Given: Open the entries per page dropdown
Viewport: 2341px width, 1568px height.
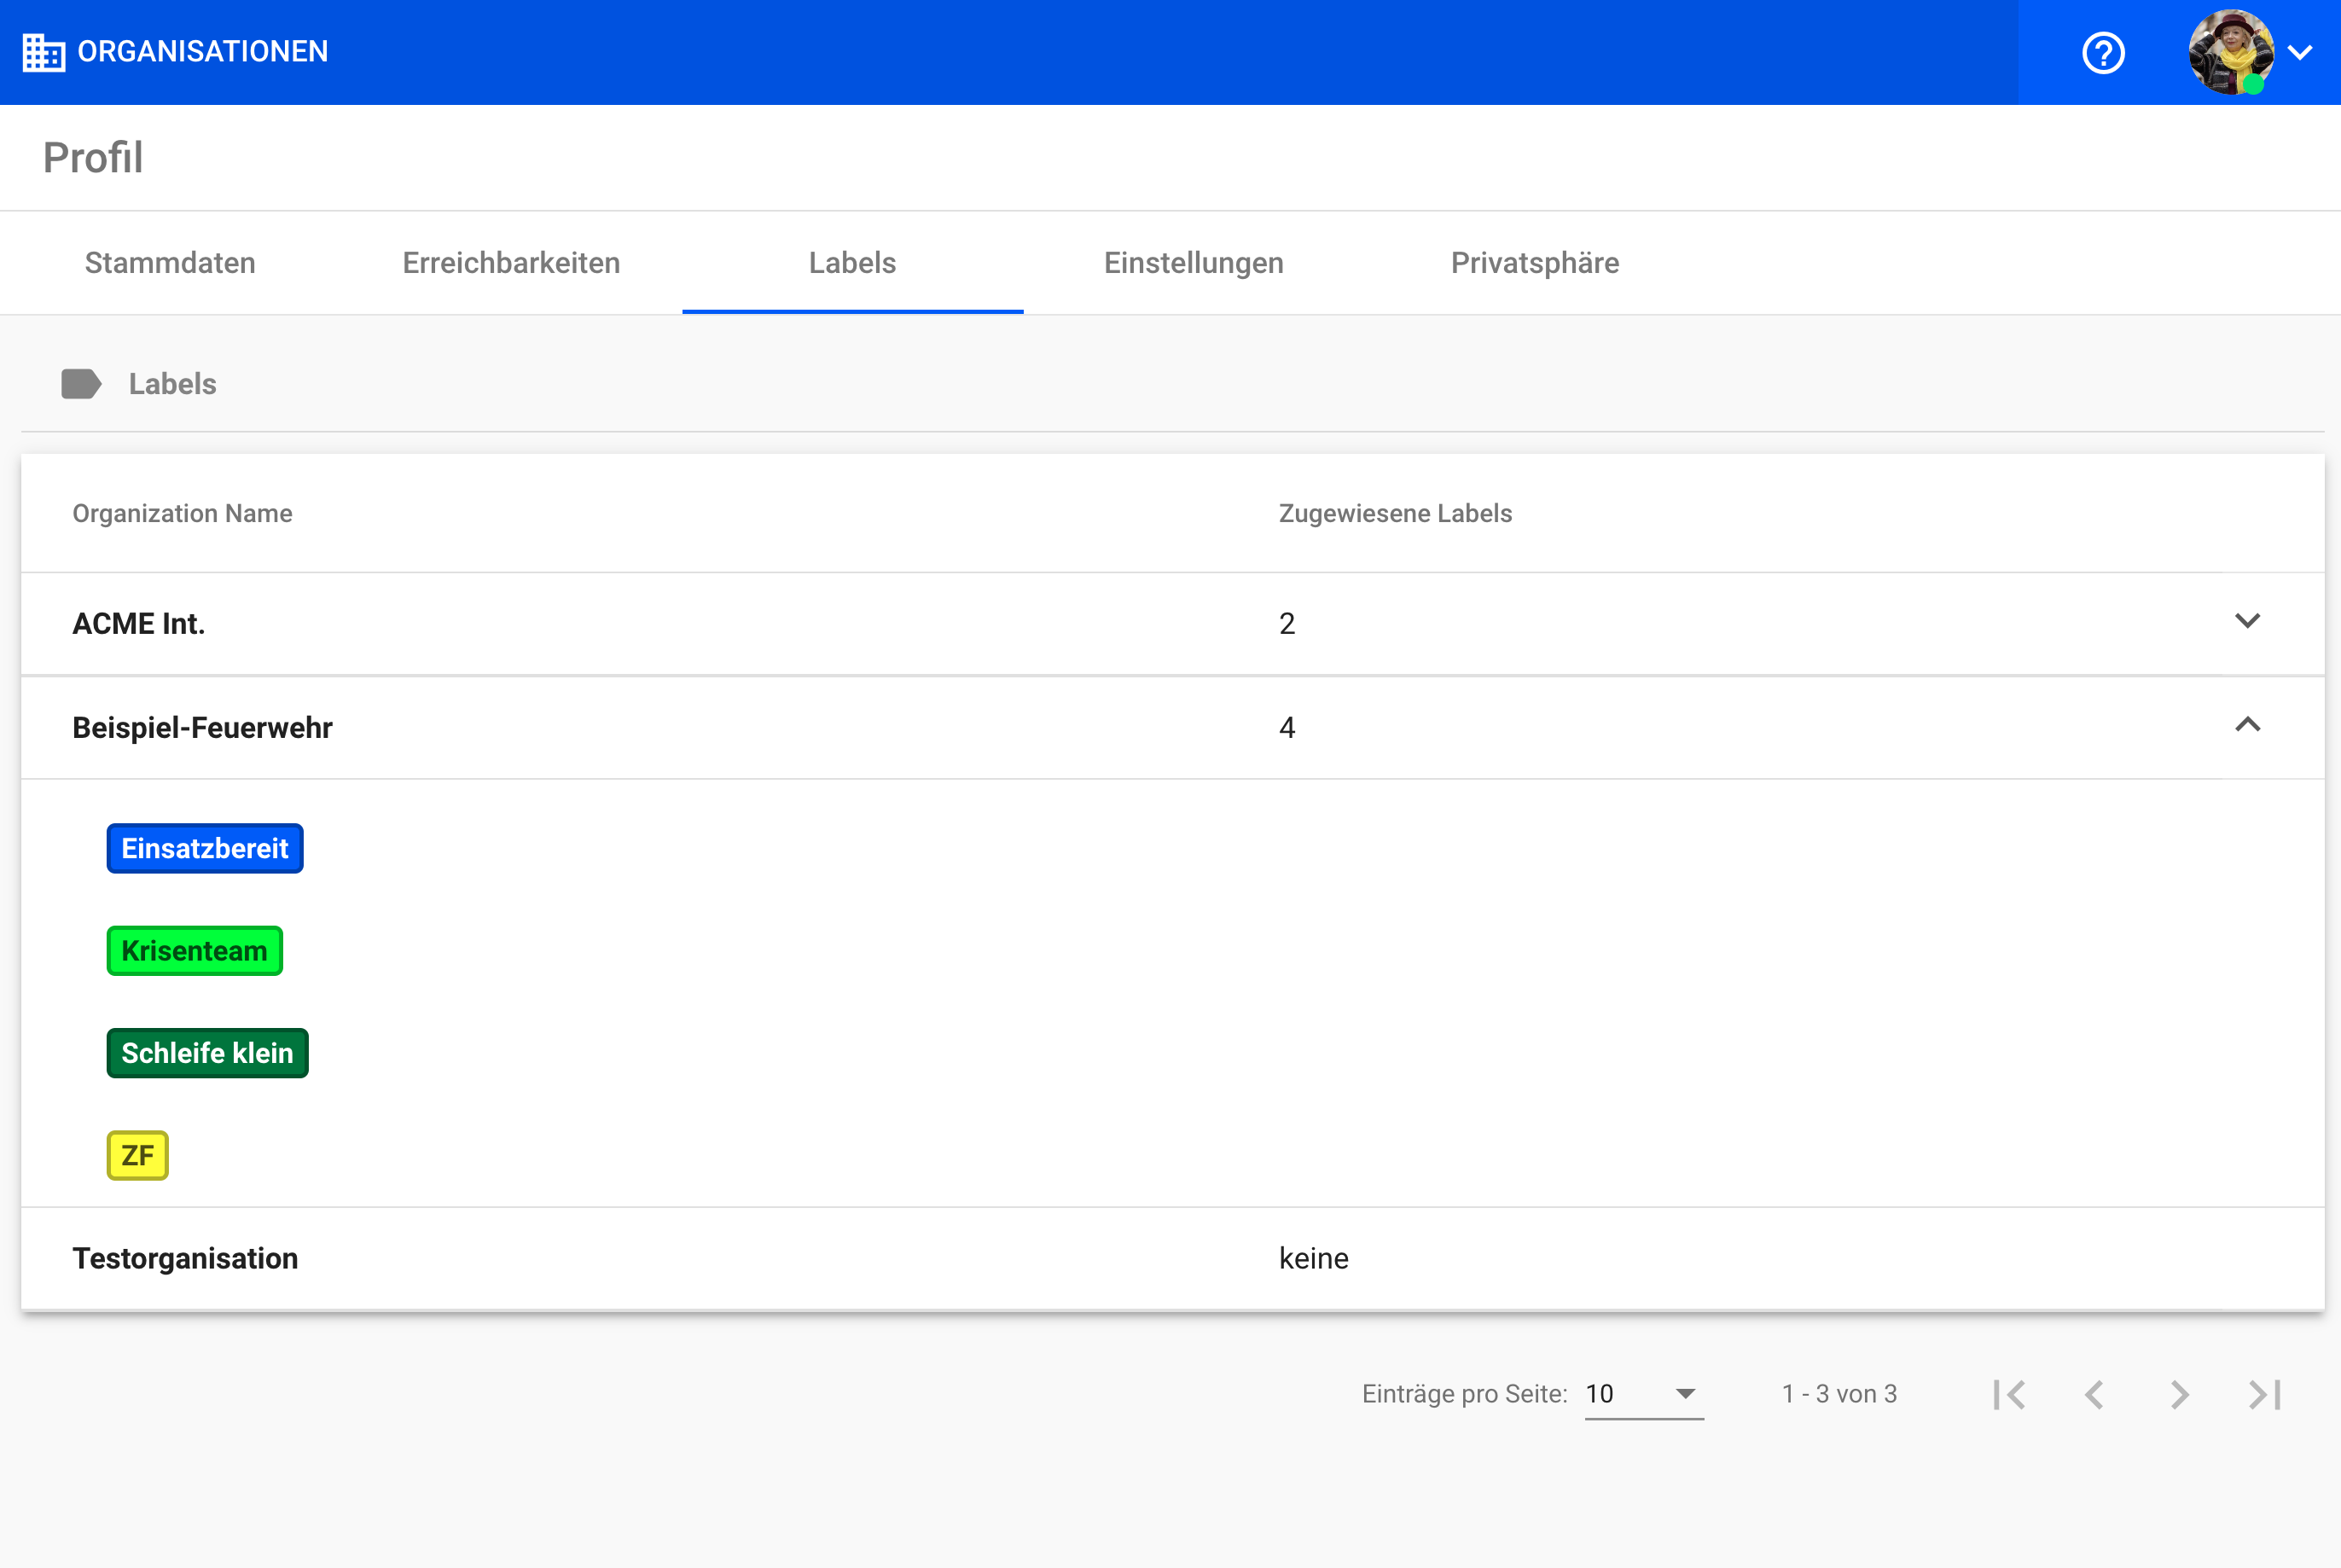Looking at the screenshot, I should coord(1644,1394).
